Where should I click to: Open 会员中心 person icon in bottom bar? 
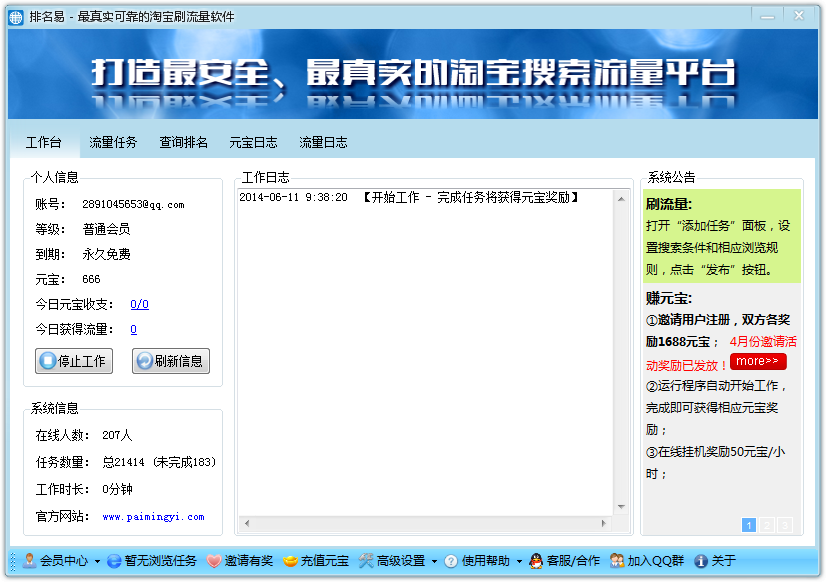30,561
